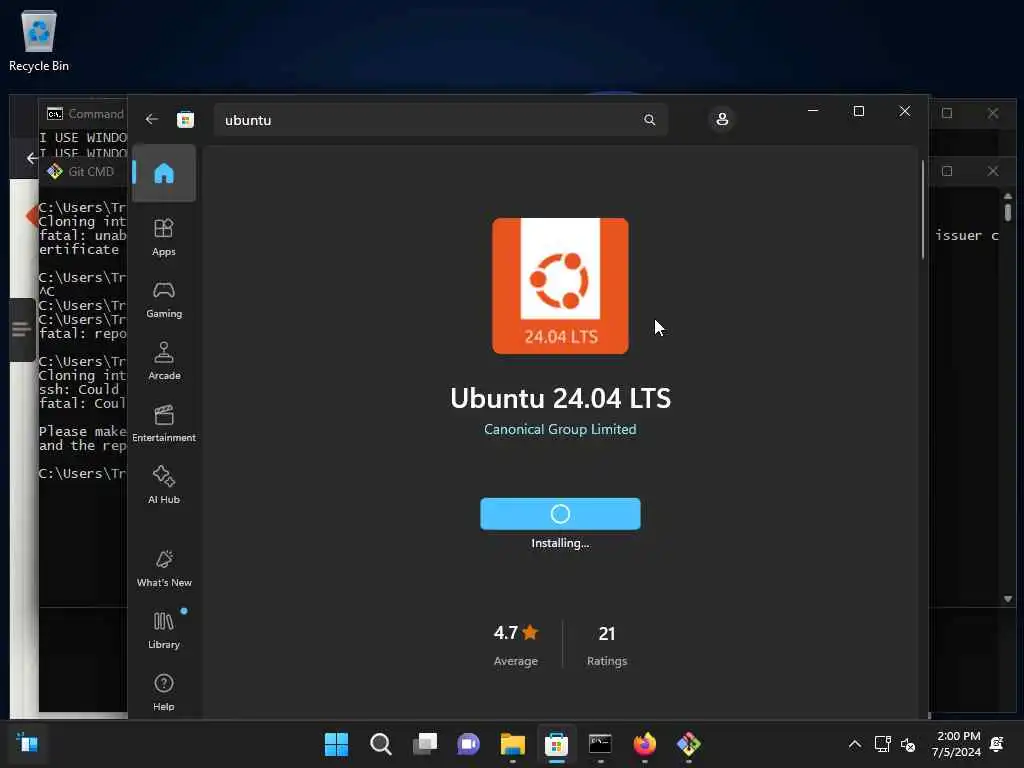Open the notifications bell icon
This screenshot has height=768, width=1024.
point(997,744)
